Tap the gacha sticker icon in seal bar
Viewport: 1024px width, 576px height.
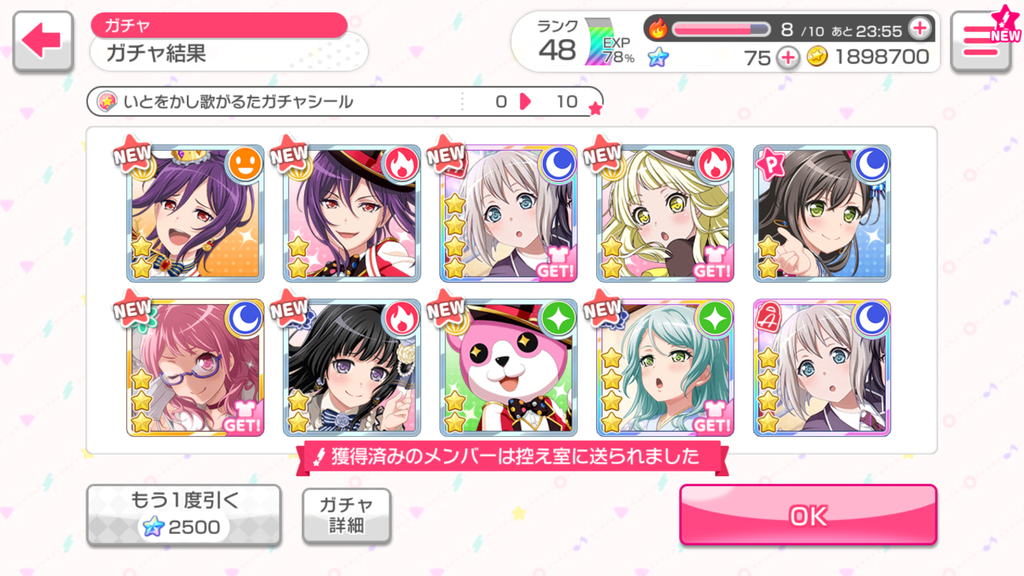point(106,101)
